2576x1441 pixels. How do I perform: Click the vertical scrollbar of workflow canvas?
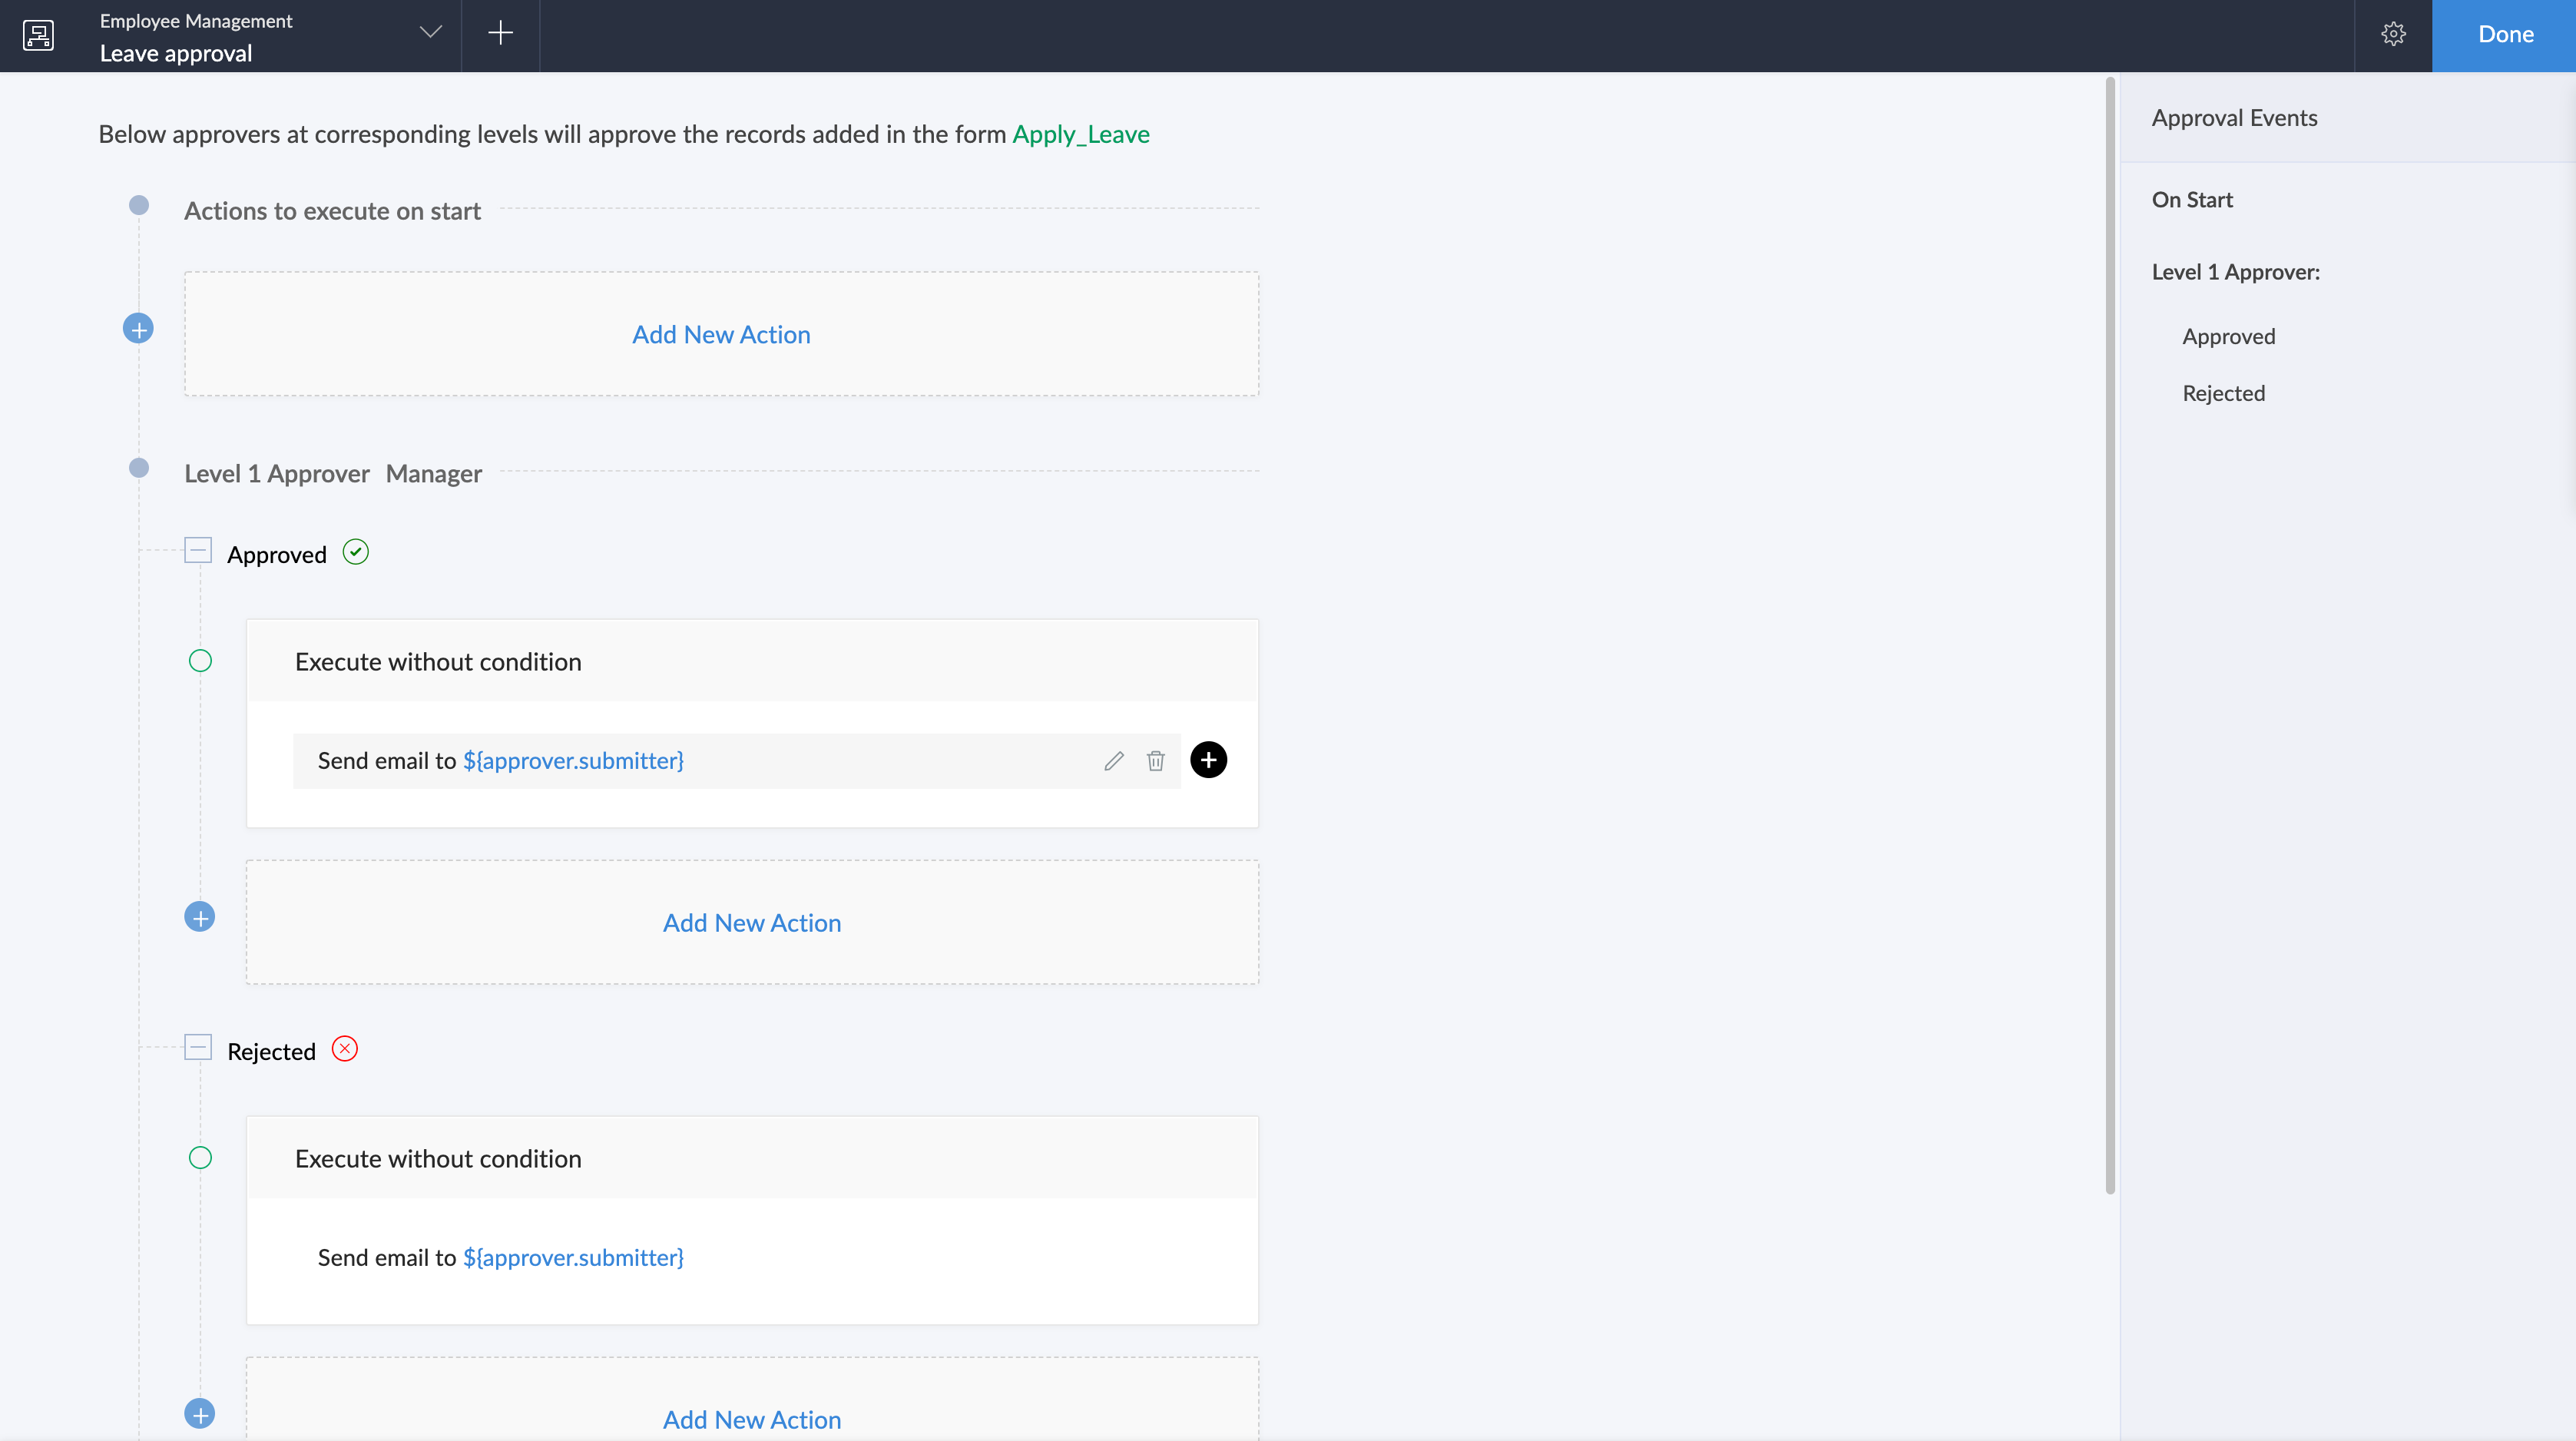coord(2110,636)
